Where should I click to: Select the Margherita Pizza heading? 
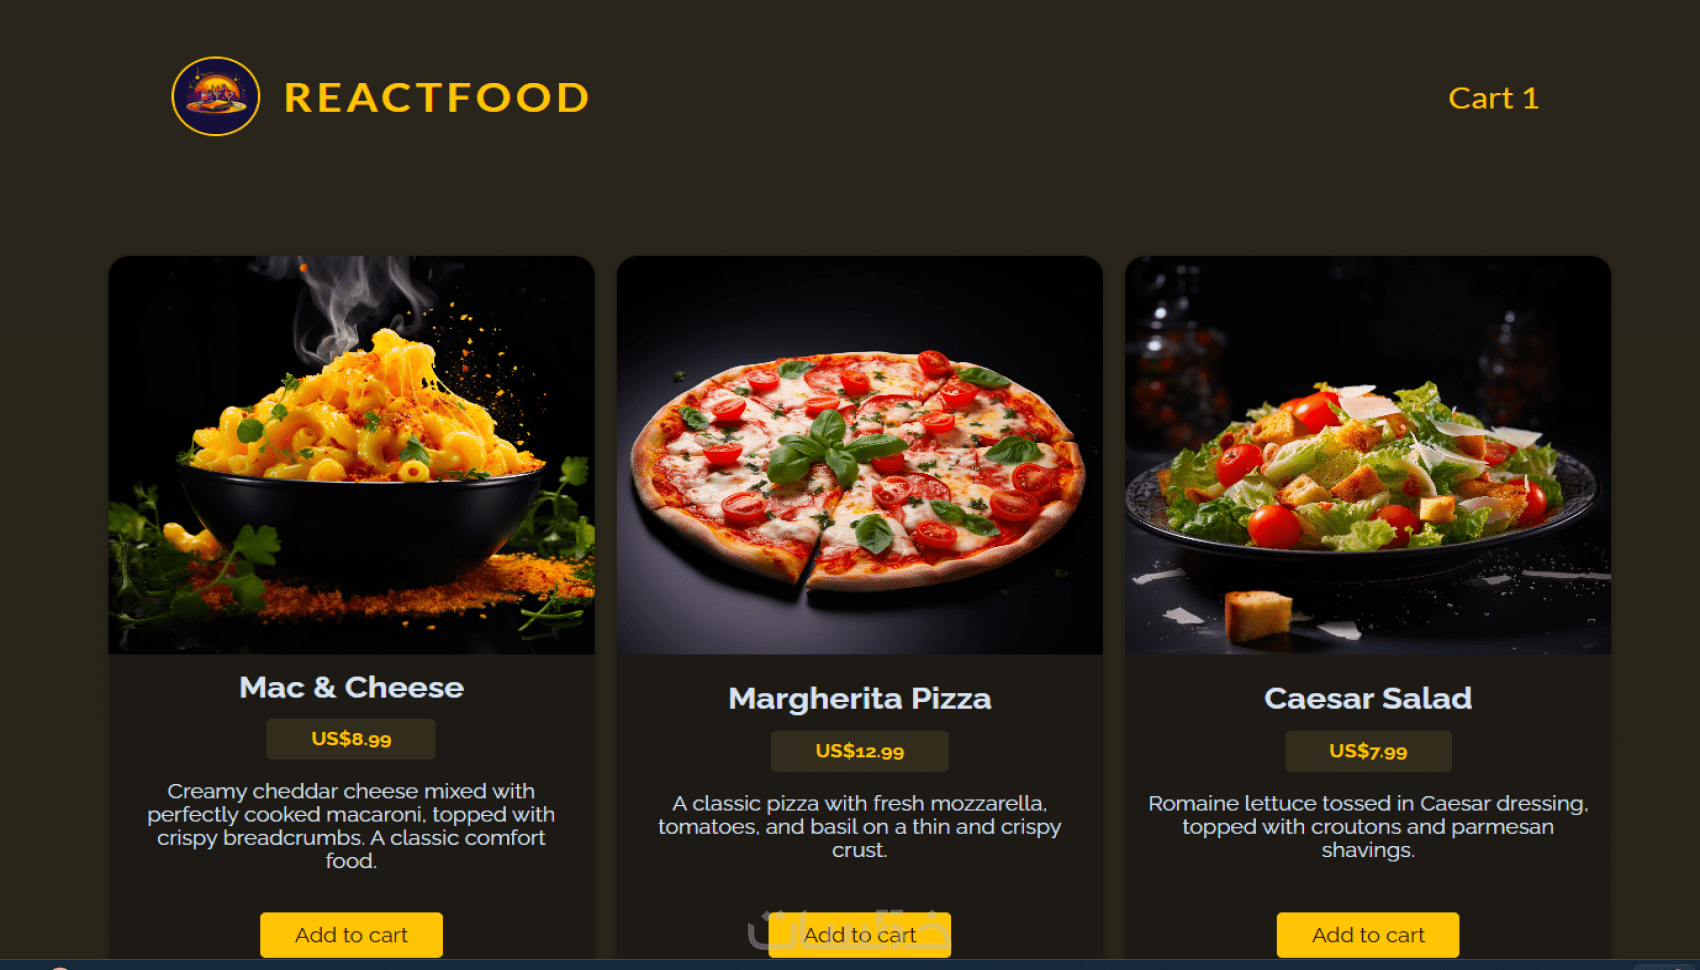pyautogui.click(x=860, y=698)
